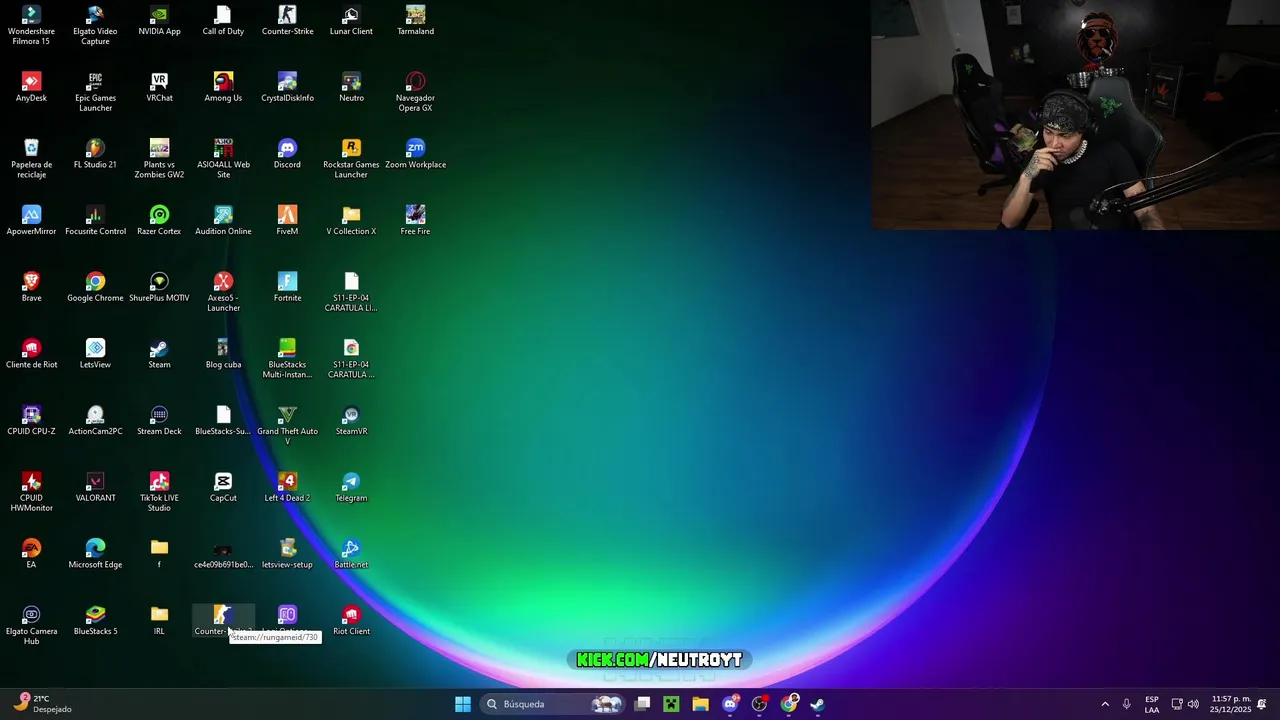Select the Focusrite Control shortcut
The image size is (1280, 720).
(95, 220)
